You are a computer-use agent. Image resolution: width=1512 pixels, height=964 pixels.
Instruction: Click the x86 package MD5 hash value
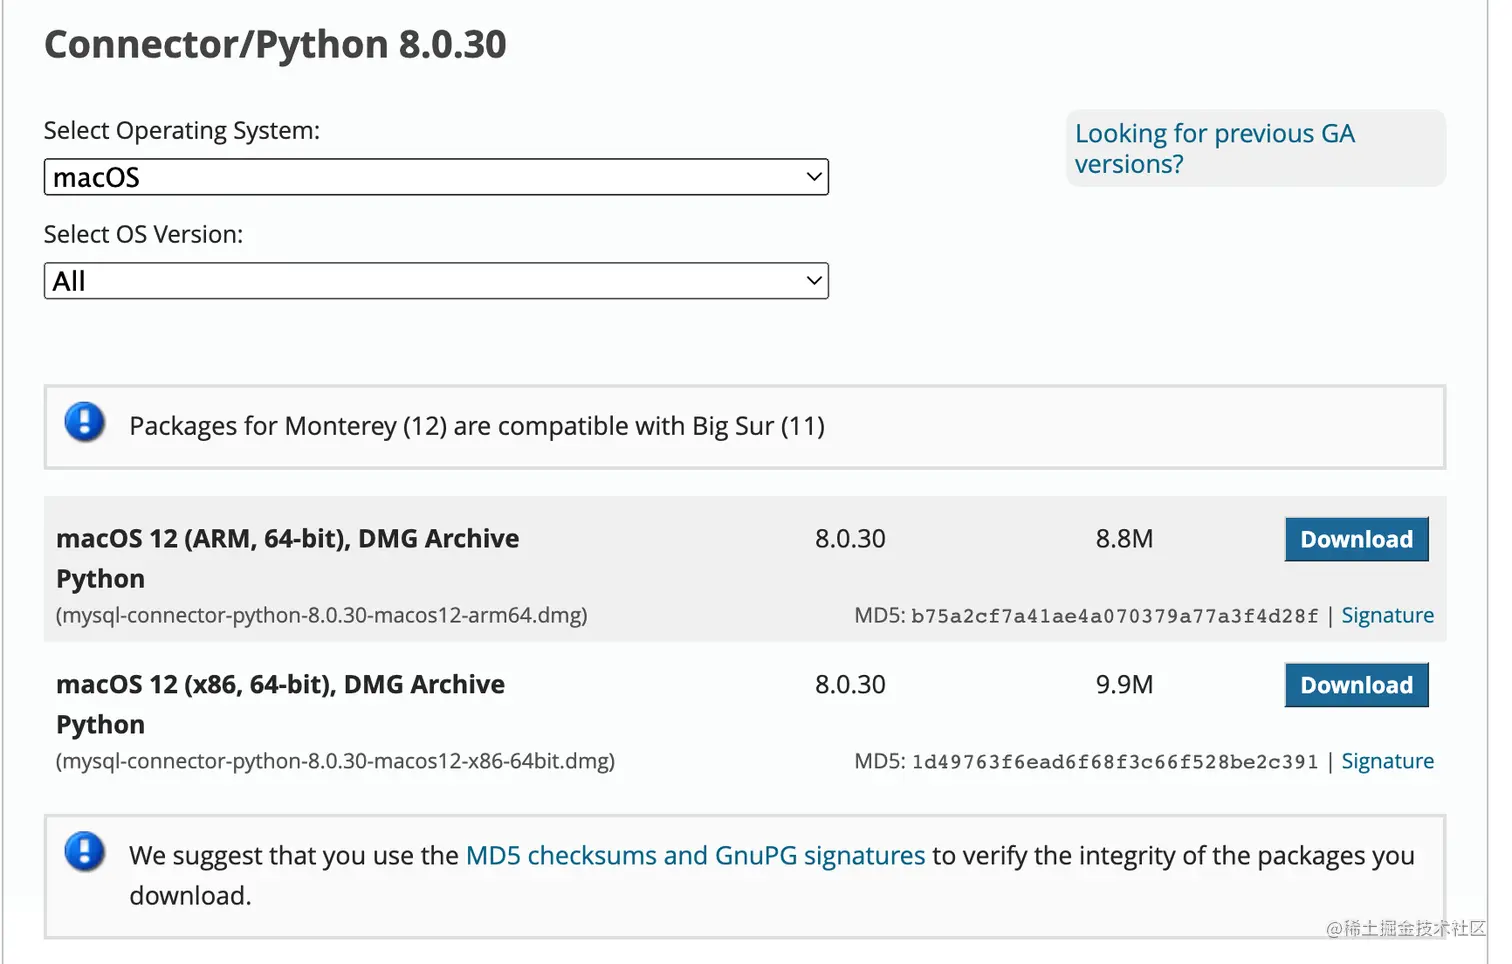[1114, 762]
